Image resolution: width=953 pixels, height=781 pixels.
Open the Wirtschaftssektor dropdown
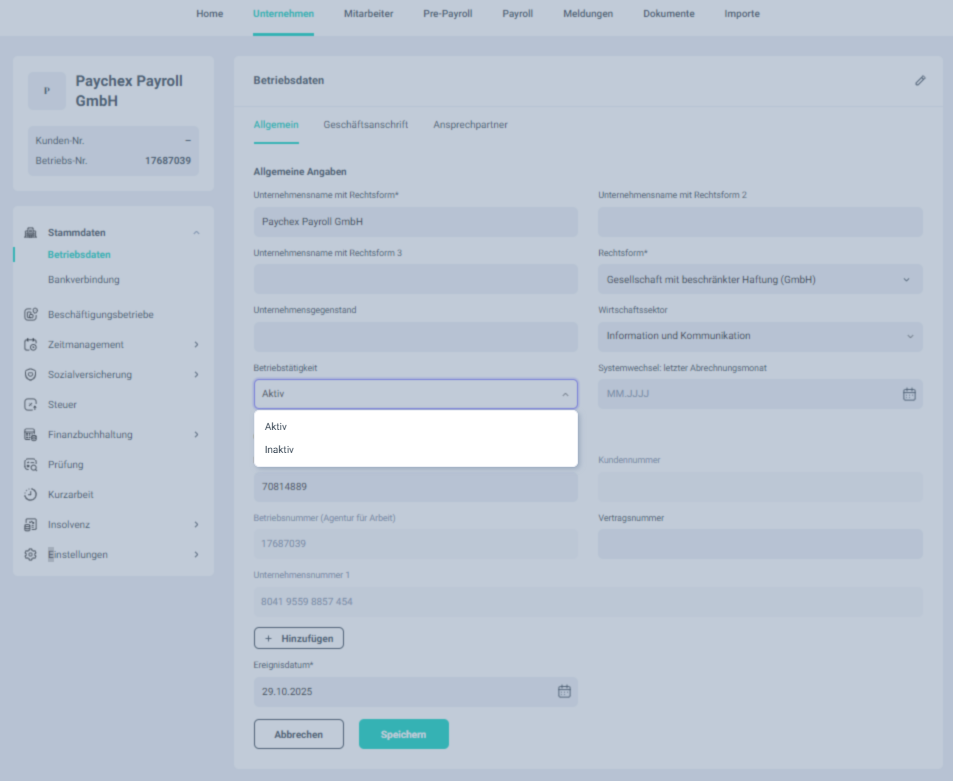[x=760, y=336]
